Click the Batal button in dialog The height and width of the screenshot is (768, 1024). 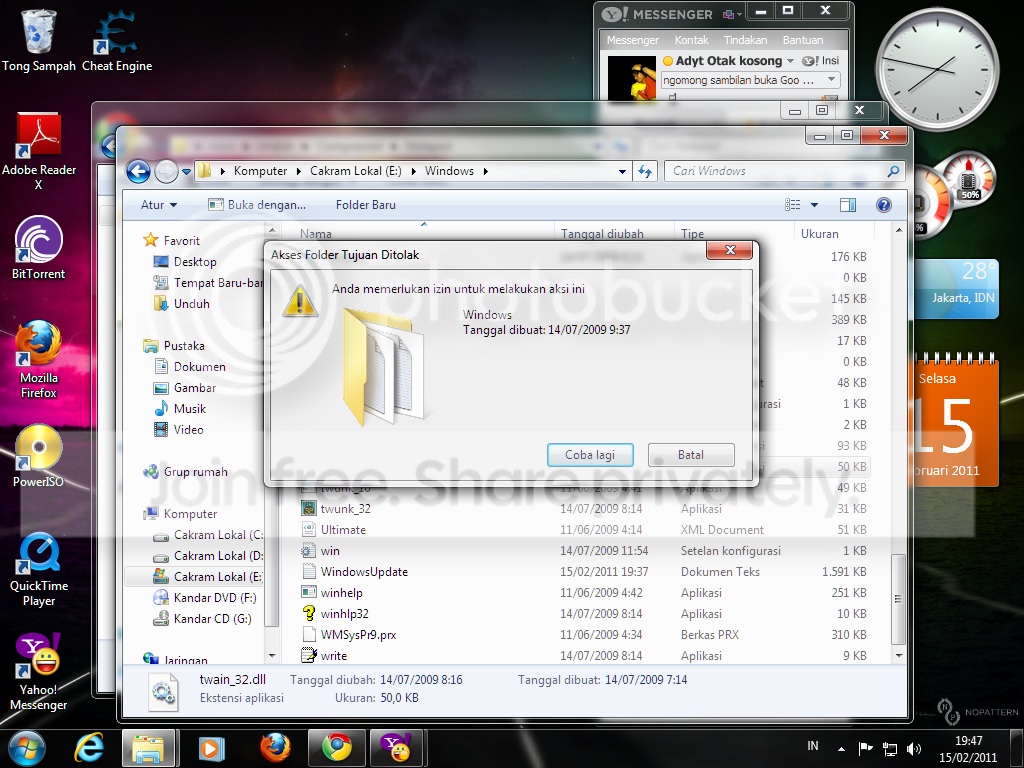(691, 455)
